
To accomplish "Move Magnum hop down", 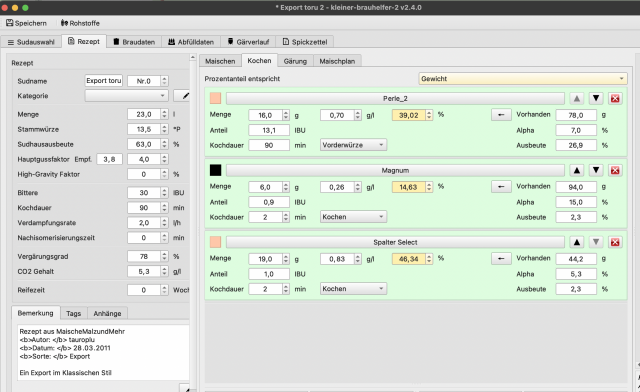I will coord(596,170).
